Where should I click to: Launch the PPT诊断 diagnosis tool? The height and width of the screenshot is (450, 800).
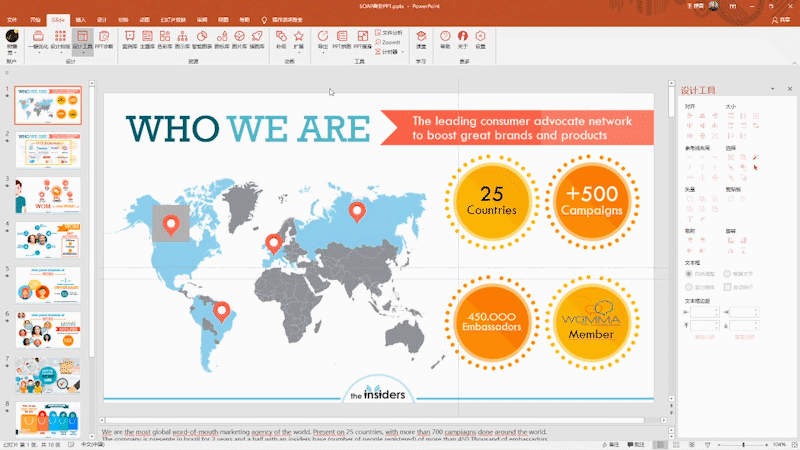[x=104, y=39]
